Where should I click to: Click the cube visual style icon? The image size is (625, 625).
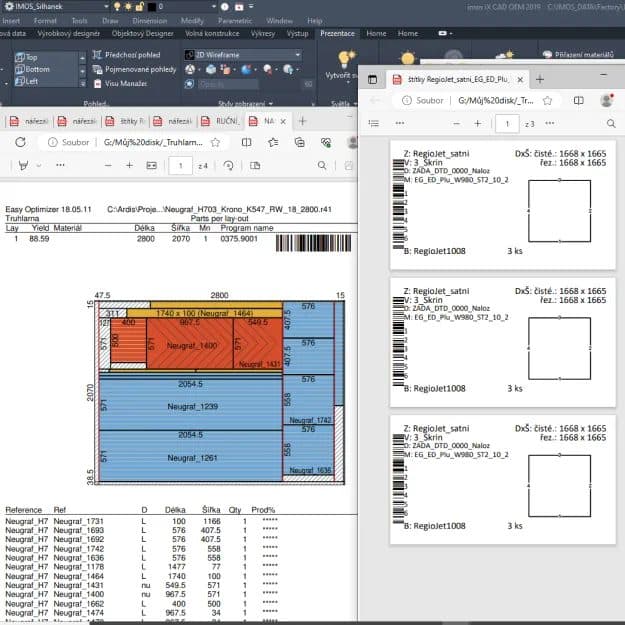coord(211,70)
